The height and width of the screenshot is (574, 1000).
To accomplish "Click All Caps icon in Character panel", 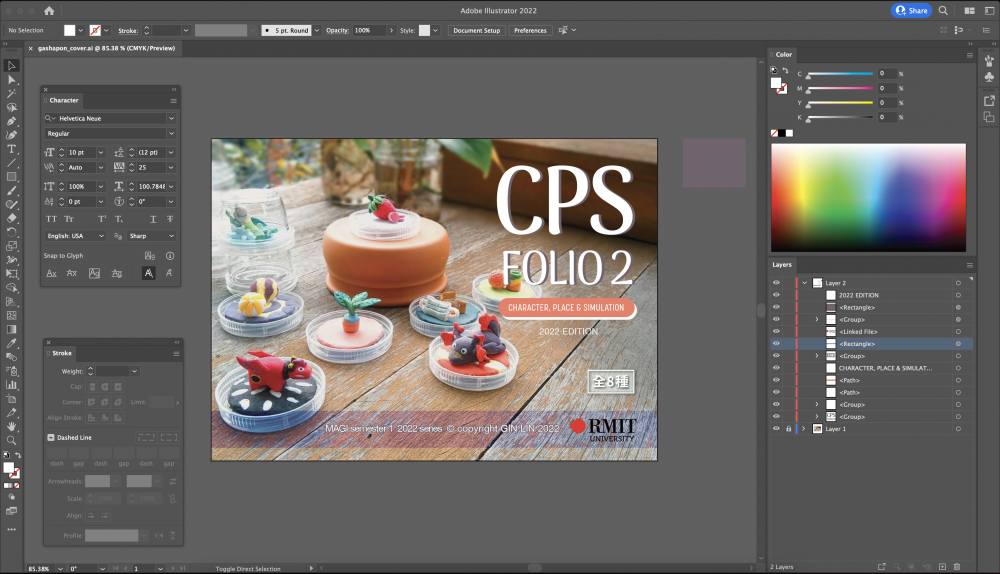I will [52, 219].
